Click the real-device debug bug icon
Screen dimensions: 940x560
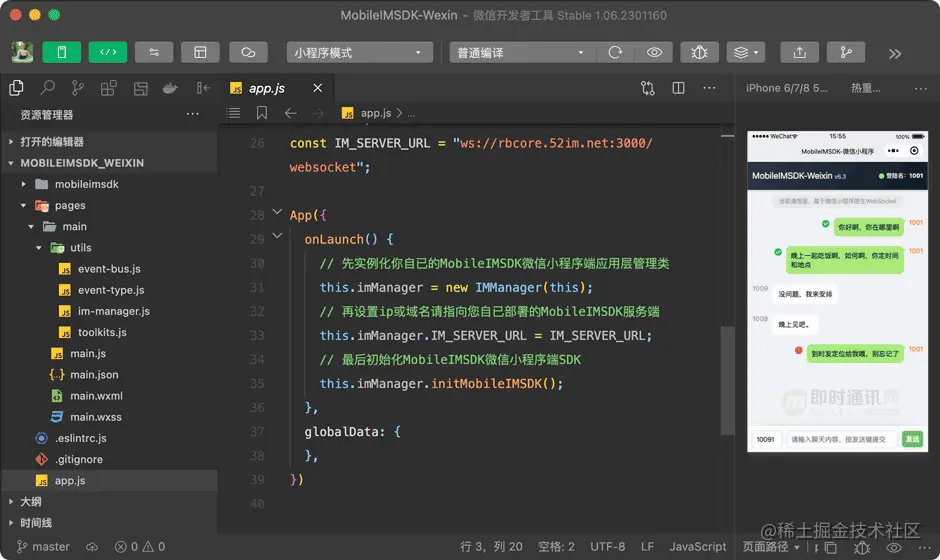(700, 53)
